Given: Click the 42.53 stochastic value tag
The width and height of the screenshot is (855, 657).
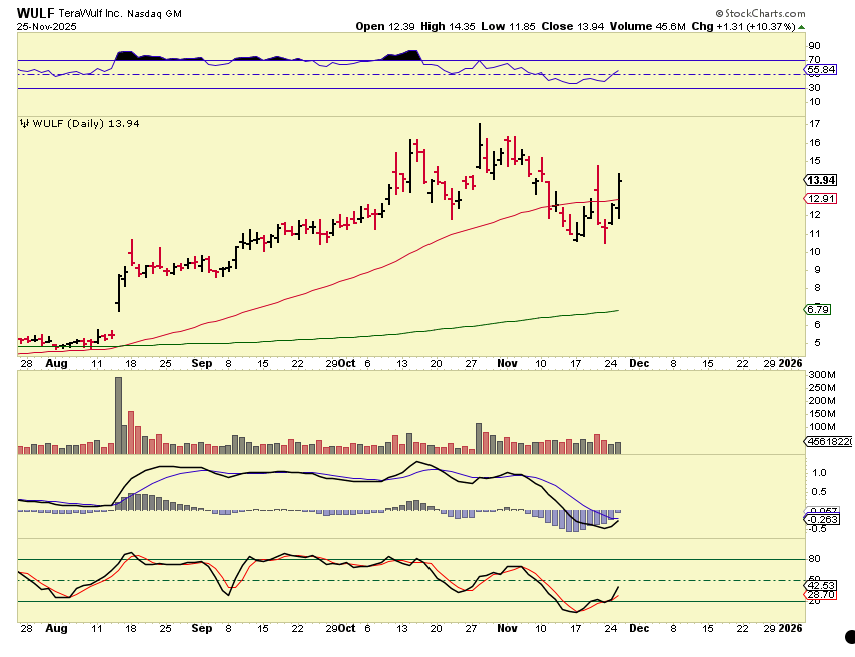Looking at the screenshot, I should pos(821,586).
